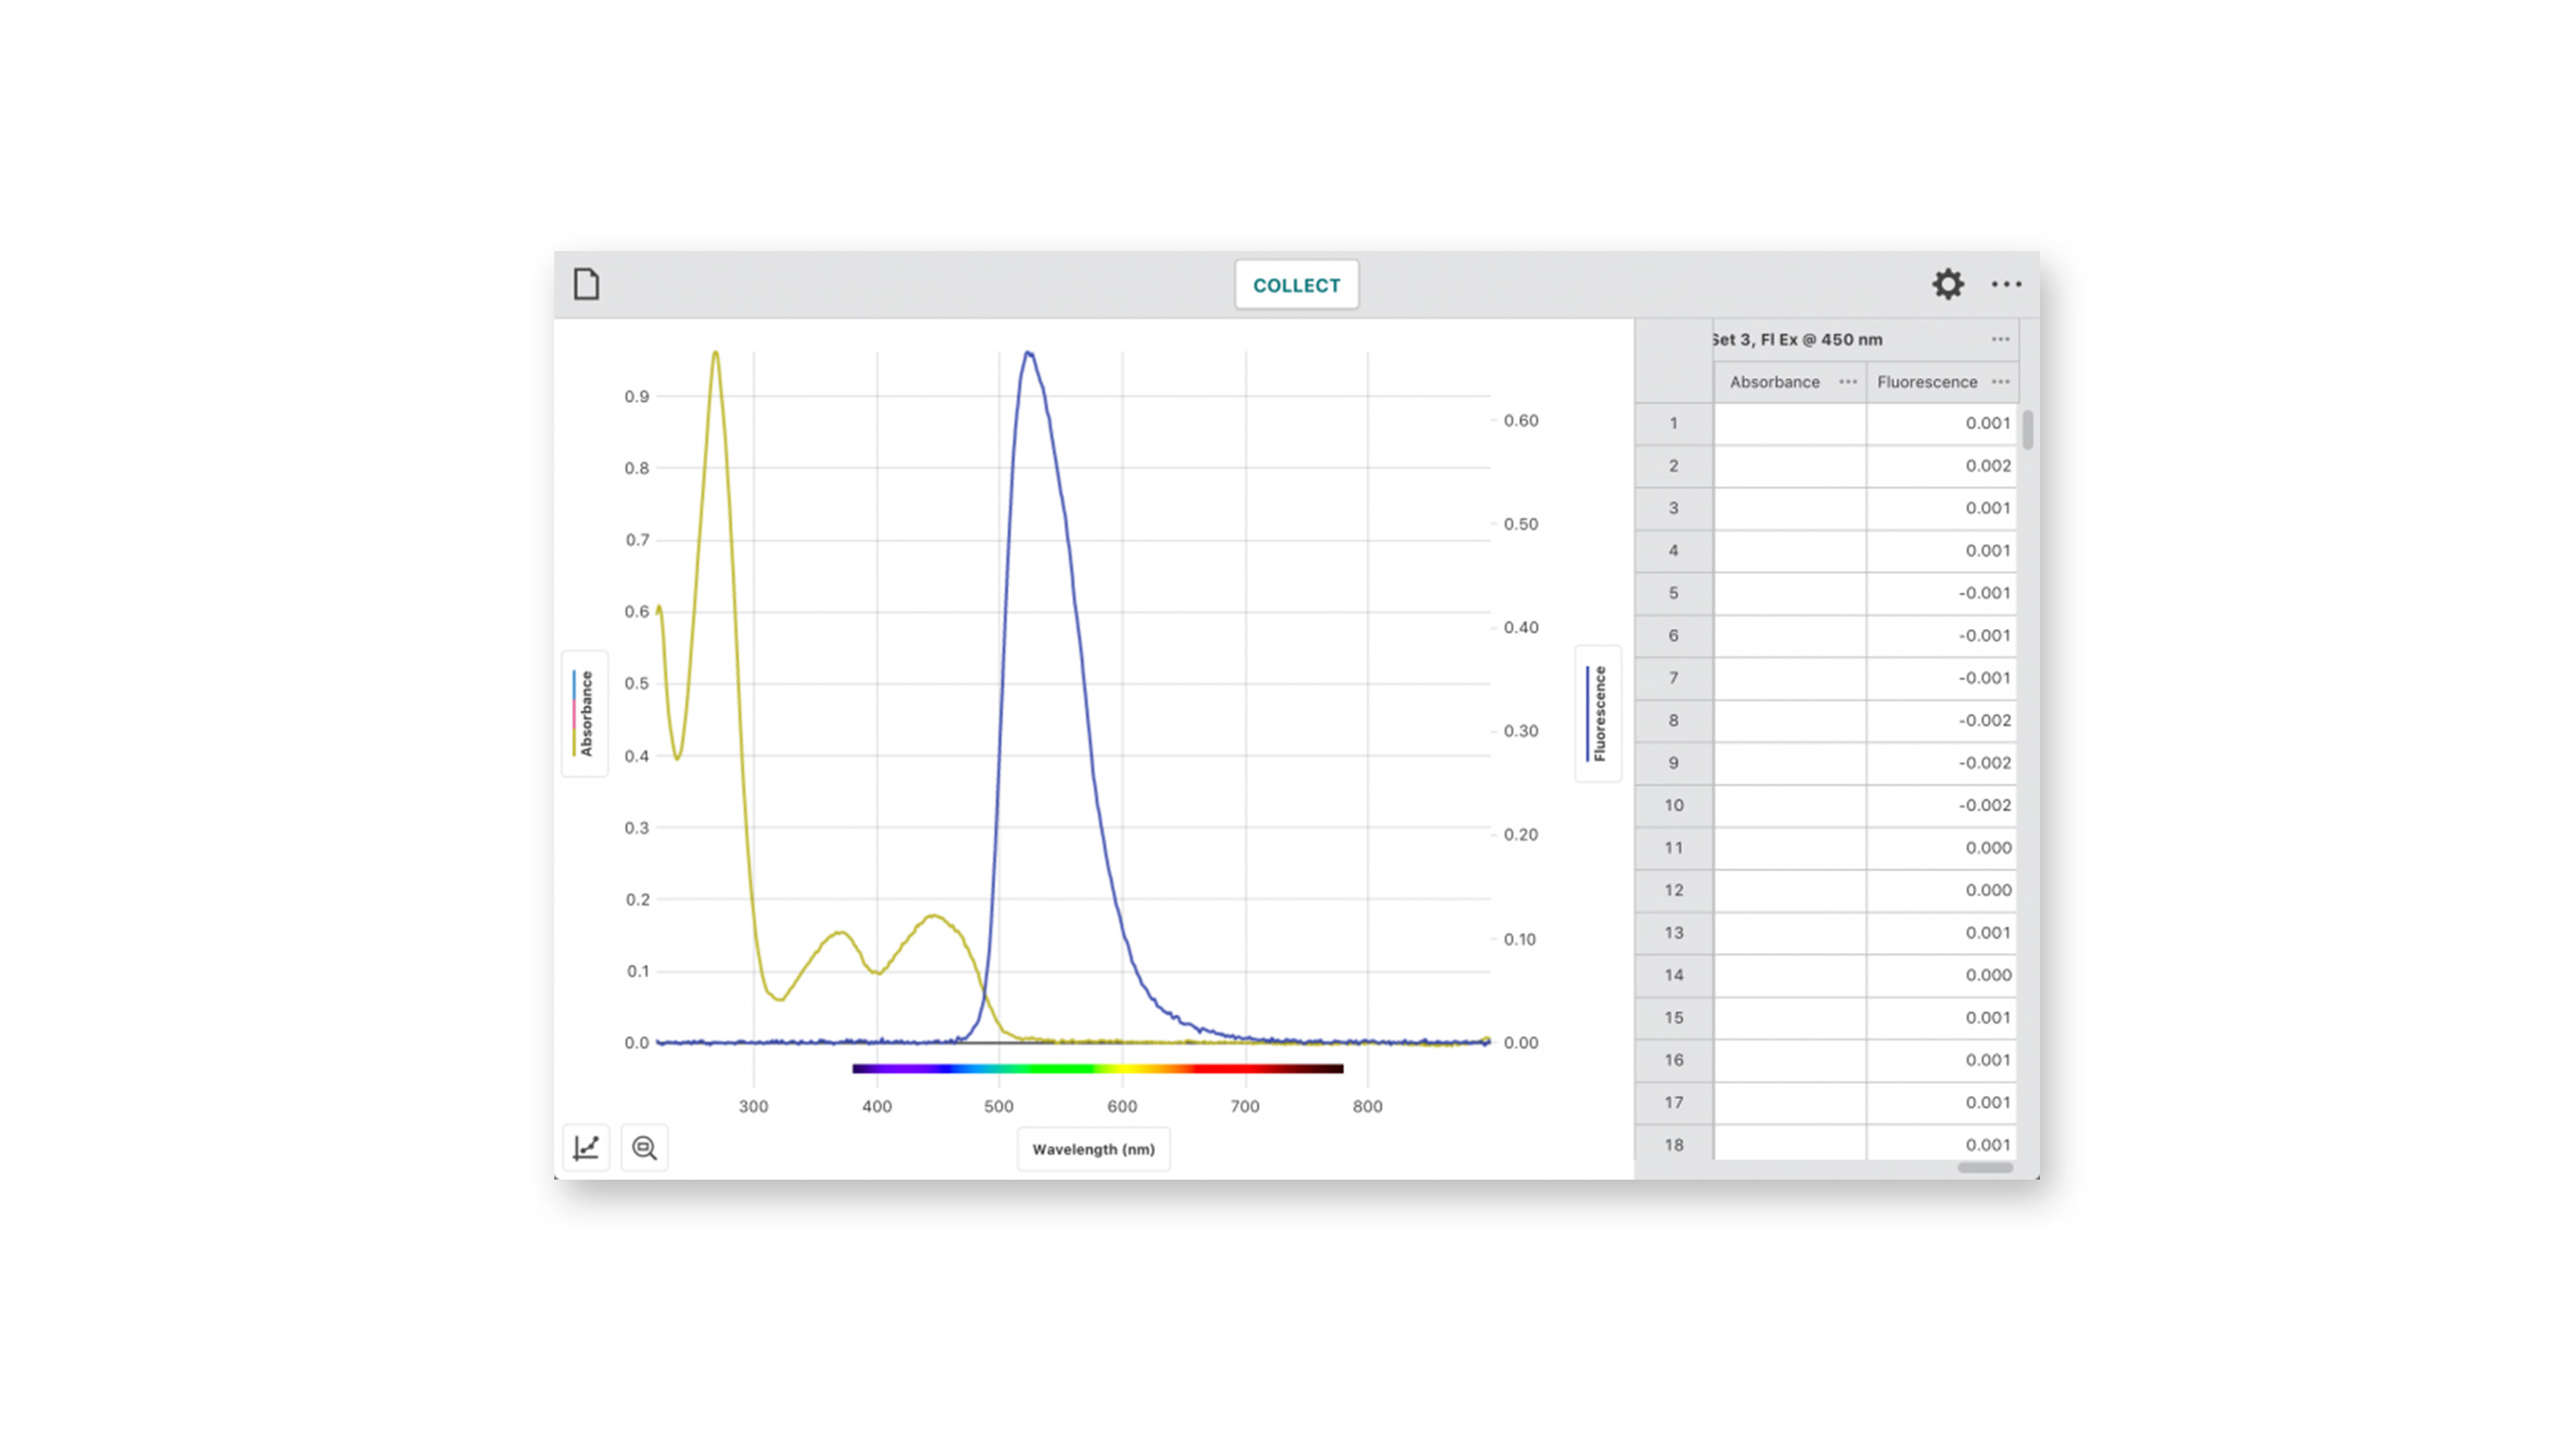This screenshot has width=2576, height=1448.
Task: Open the Fluorescence column options menu
Action: point(2000,381)
